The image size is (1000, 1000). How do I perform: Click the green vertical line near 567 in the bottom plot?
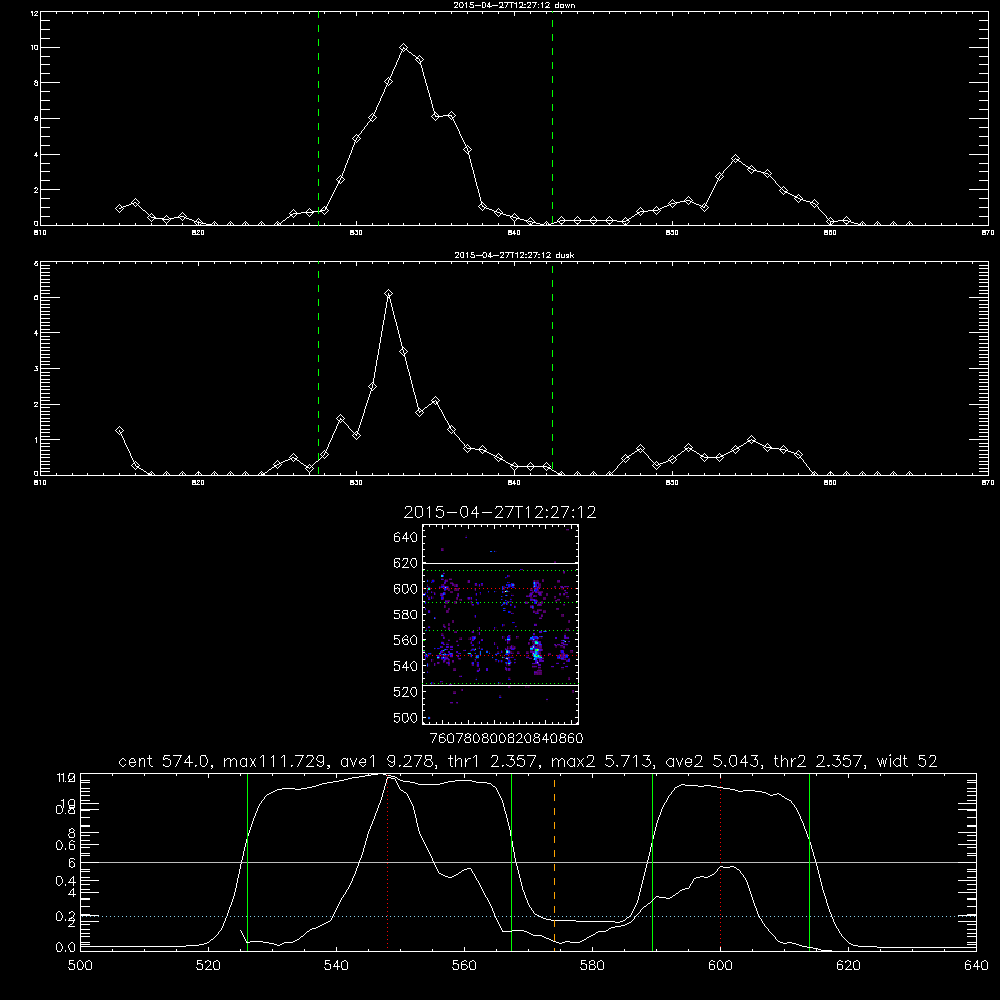pyautogui.click(x=511, y=861)
